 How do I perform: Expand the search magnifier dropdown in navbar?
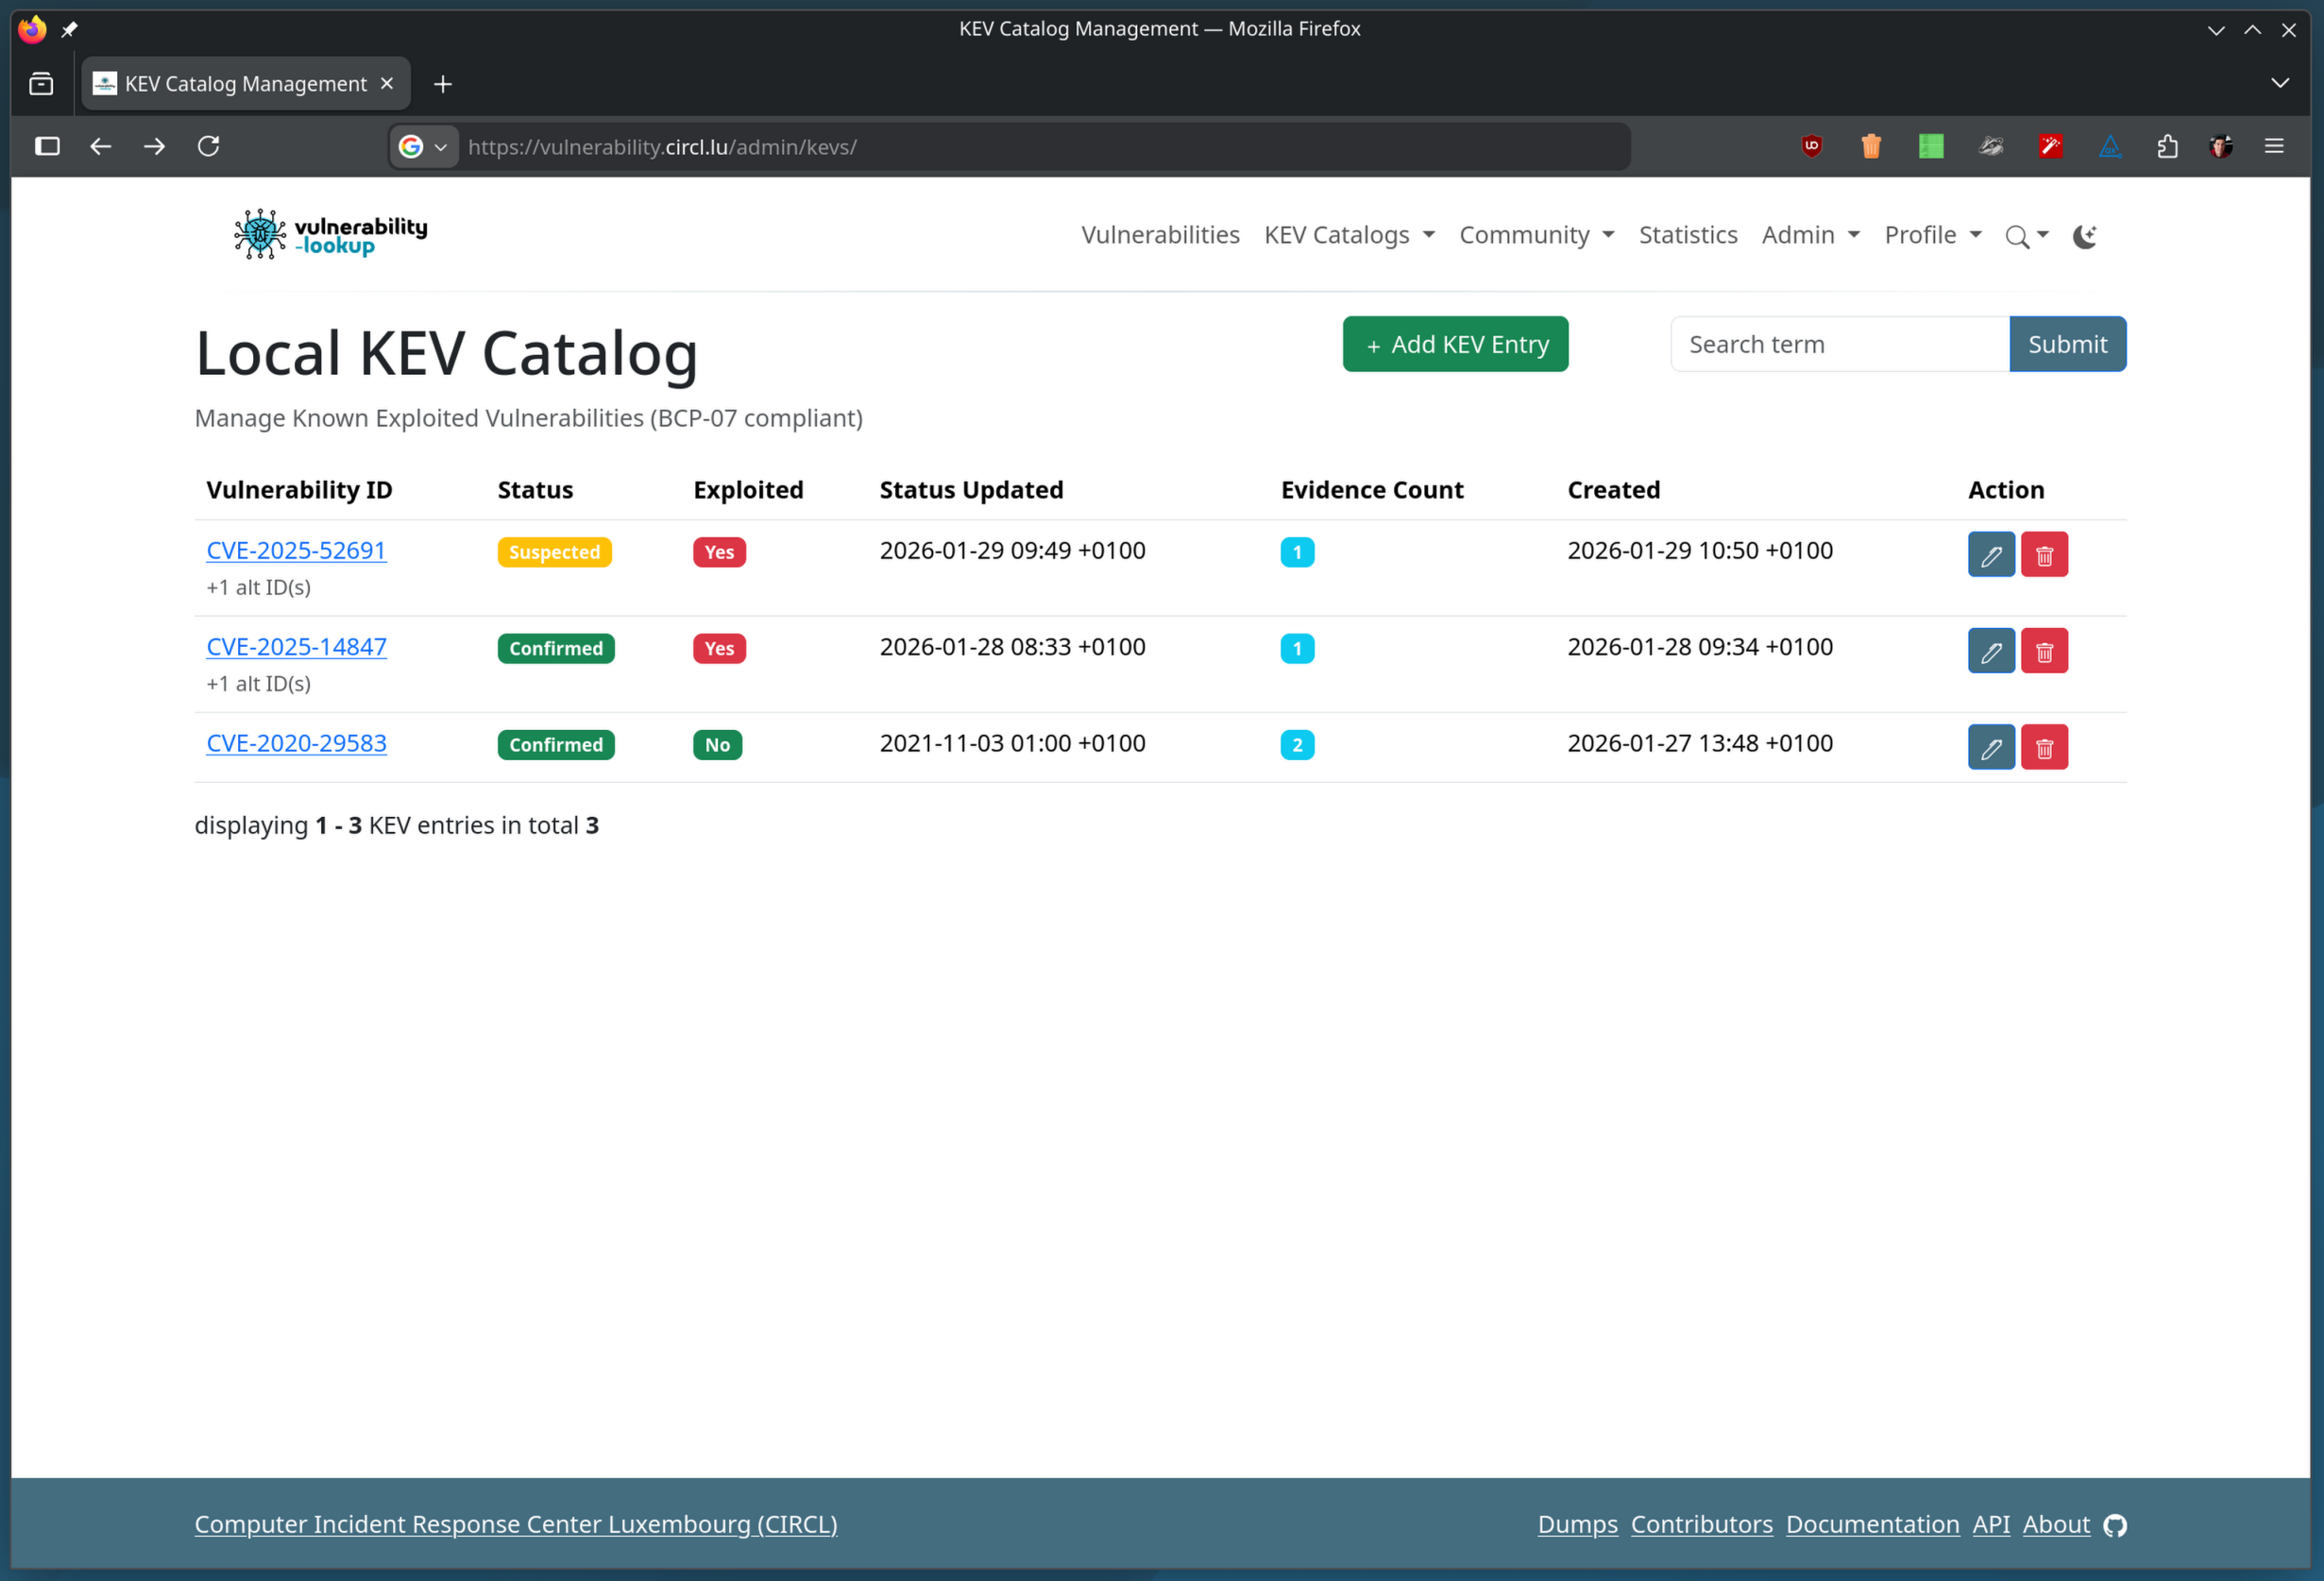(x=2026, y=236)
